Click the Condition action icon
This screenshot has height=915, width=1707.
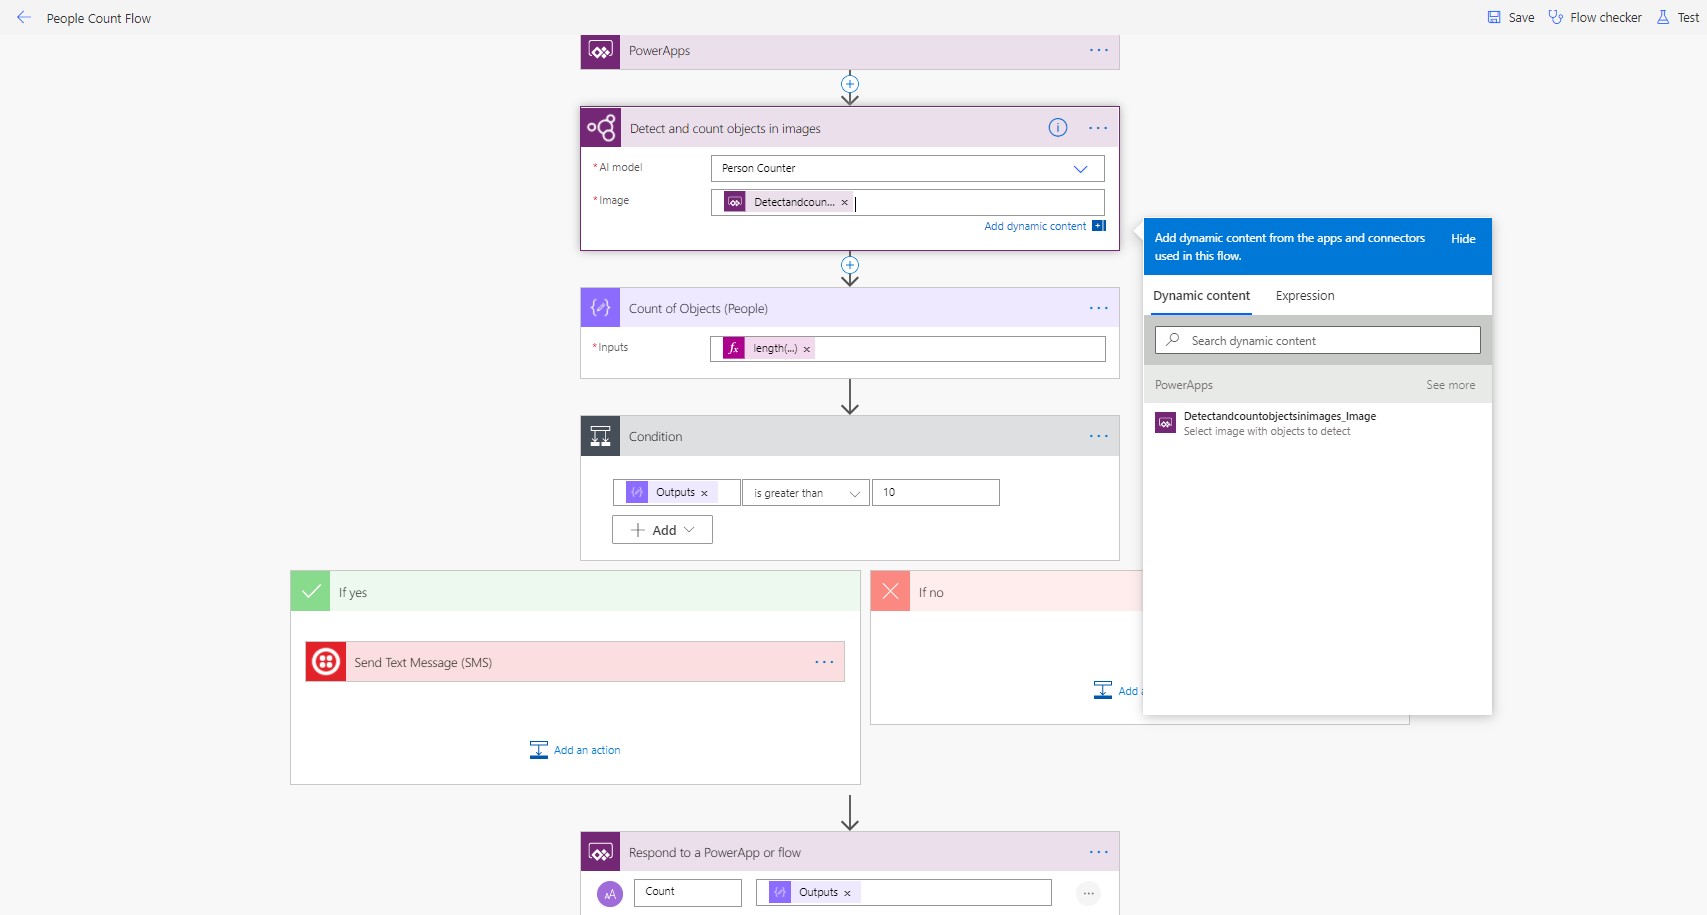[x=600, y=436]
